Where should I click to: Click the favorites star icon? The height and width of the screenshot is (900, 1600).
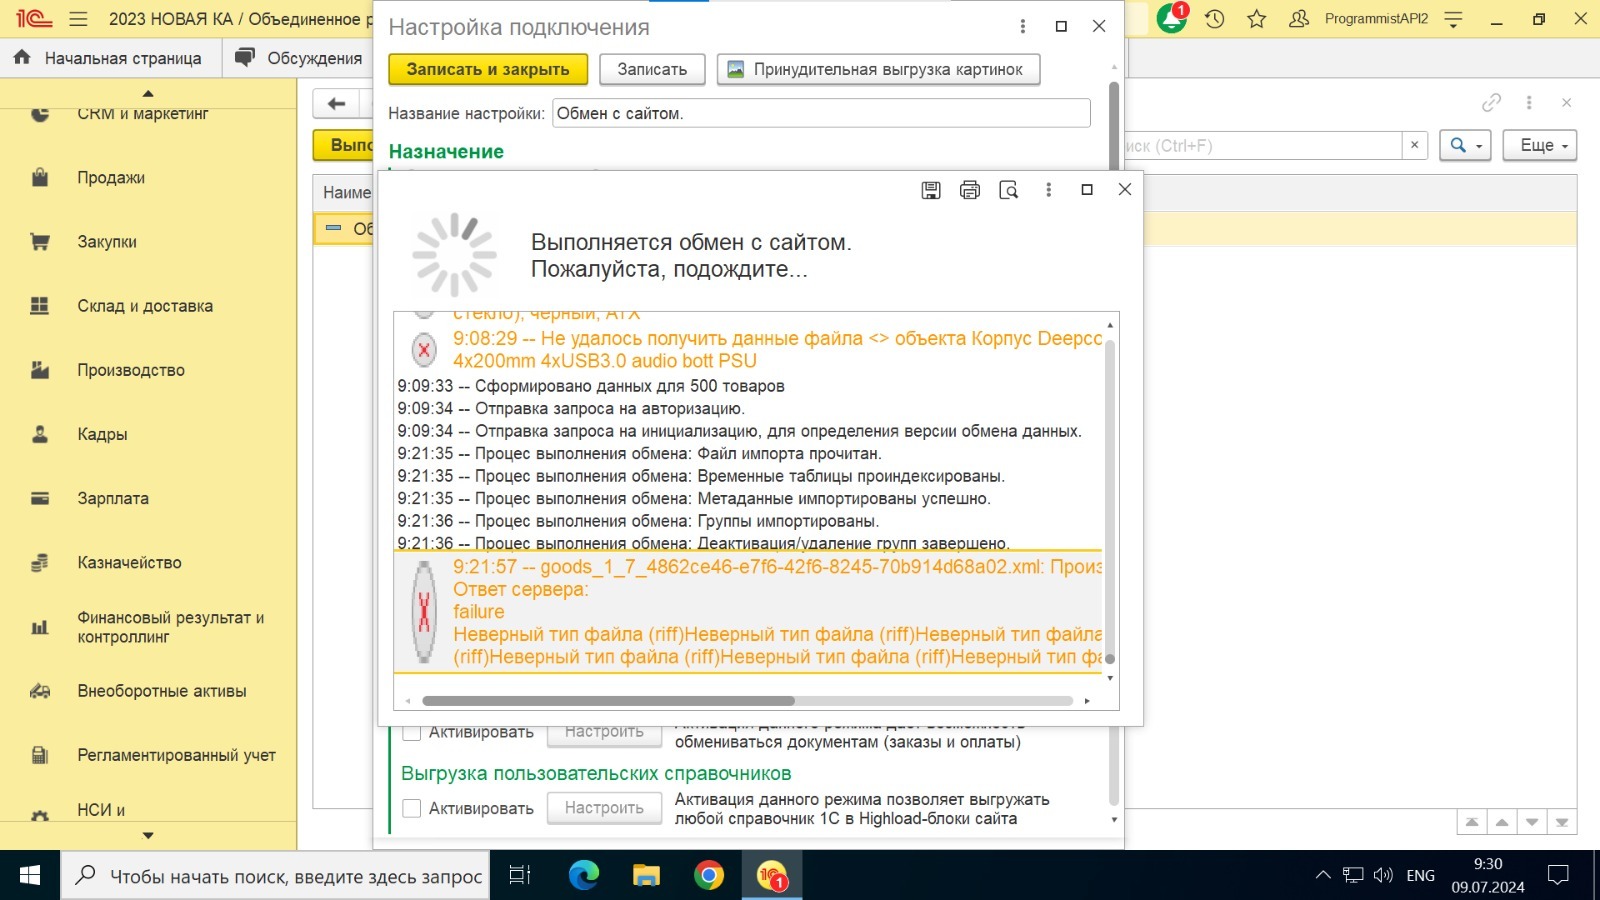(1257, 19)
